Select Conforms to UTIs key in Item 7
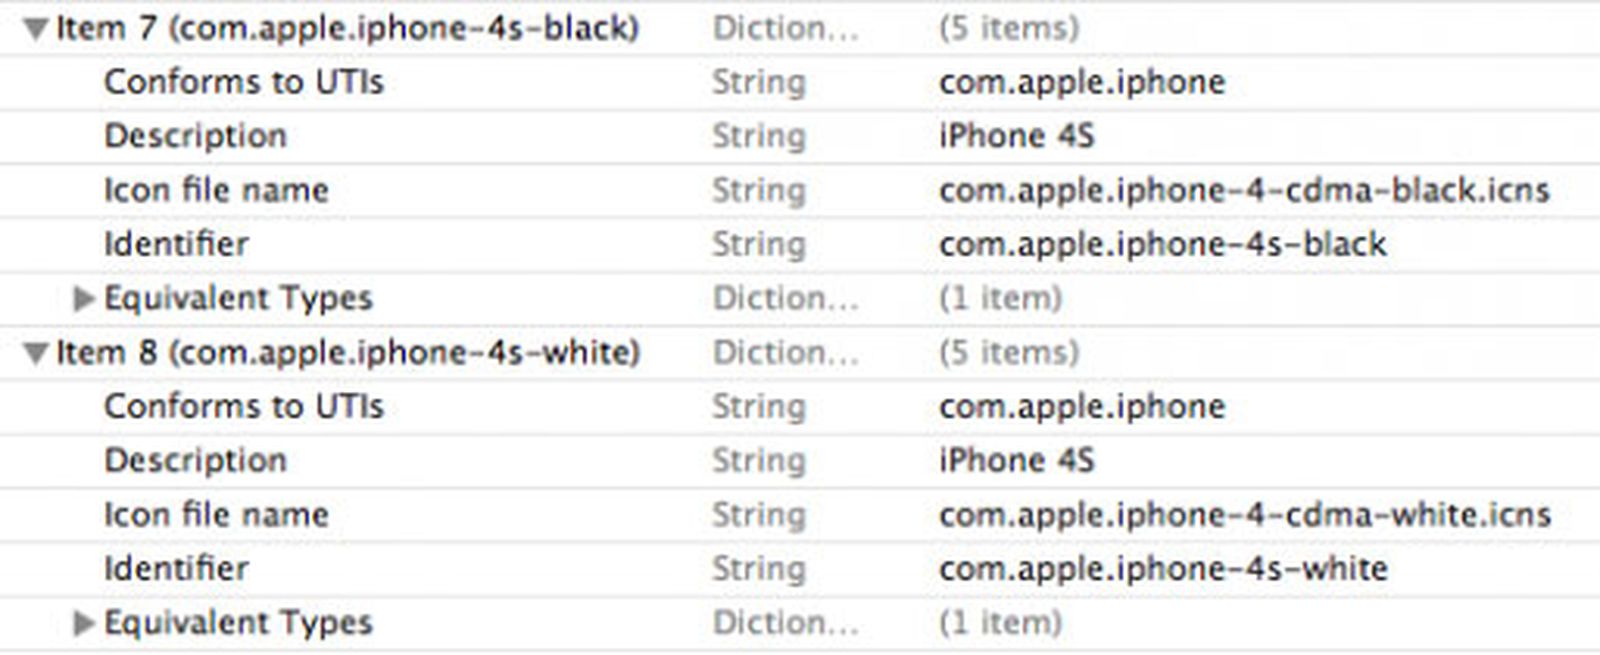Screen dimensions: 1600x655 click(x=243, y=82)
